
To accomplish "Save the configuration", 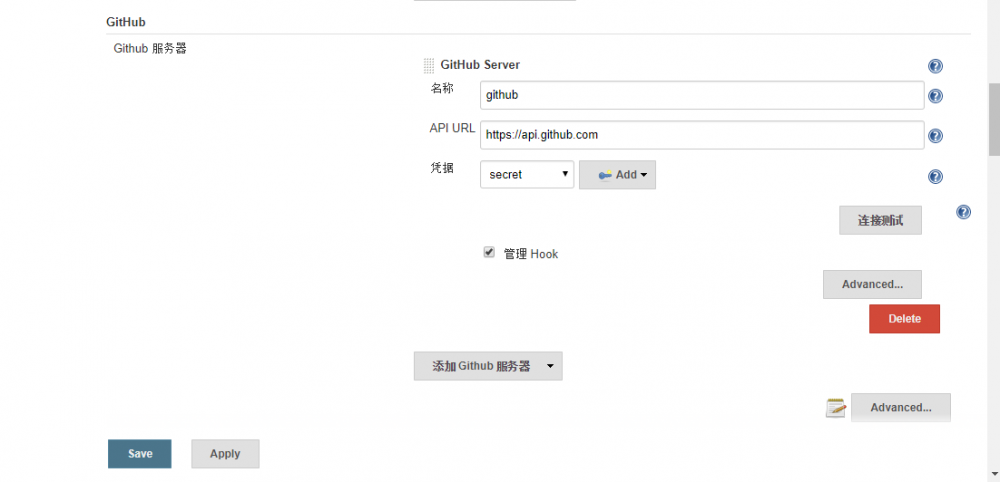I will pyautogui.click(x=140, y=454).
